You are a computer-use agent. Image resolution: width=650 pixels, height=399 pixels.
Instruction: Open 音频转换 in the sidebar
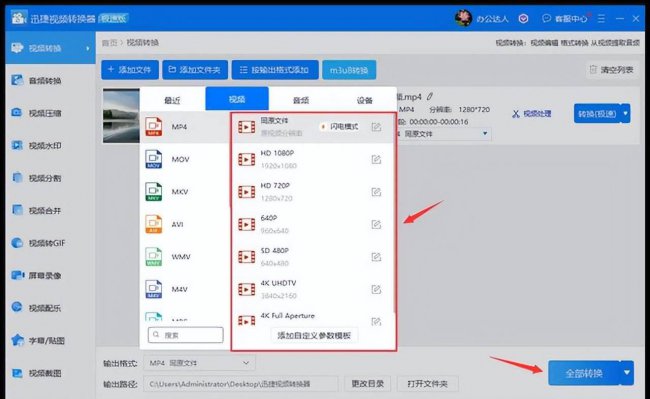pos(50,80)
